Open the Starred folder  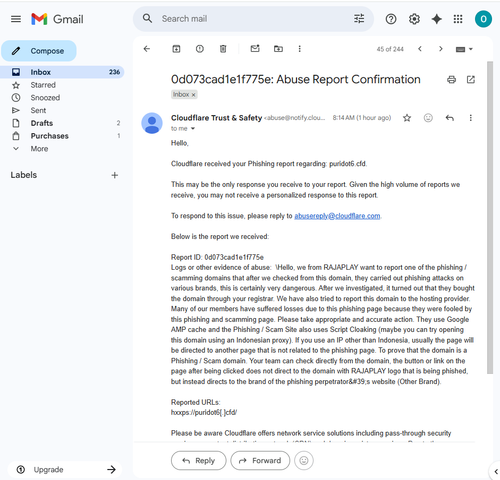click(x=62, y=85)
